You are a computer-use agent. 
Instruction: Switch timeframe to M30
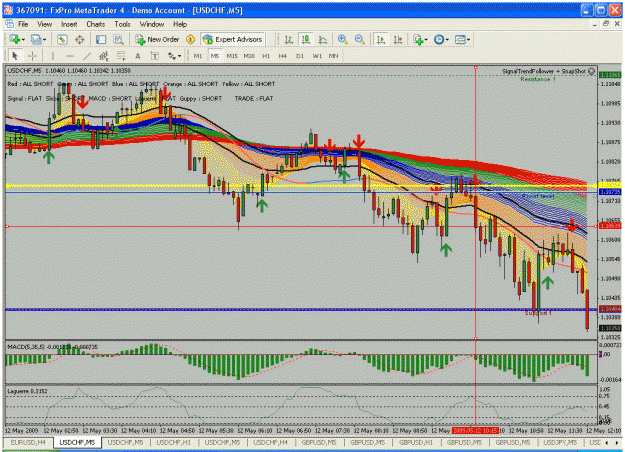(249, 56)
